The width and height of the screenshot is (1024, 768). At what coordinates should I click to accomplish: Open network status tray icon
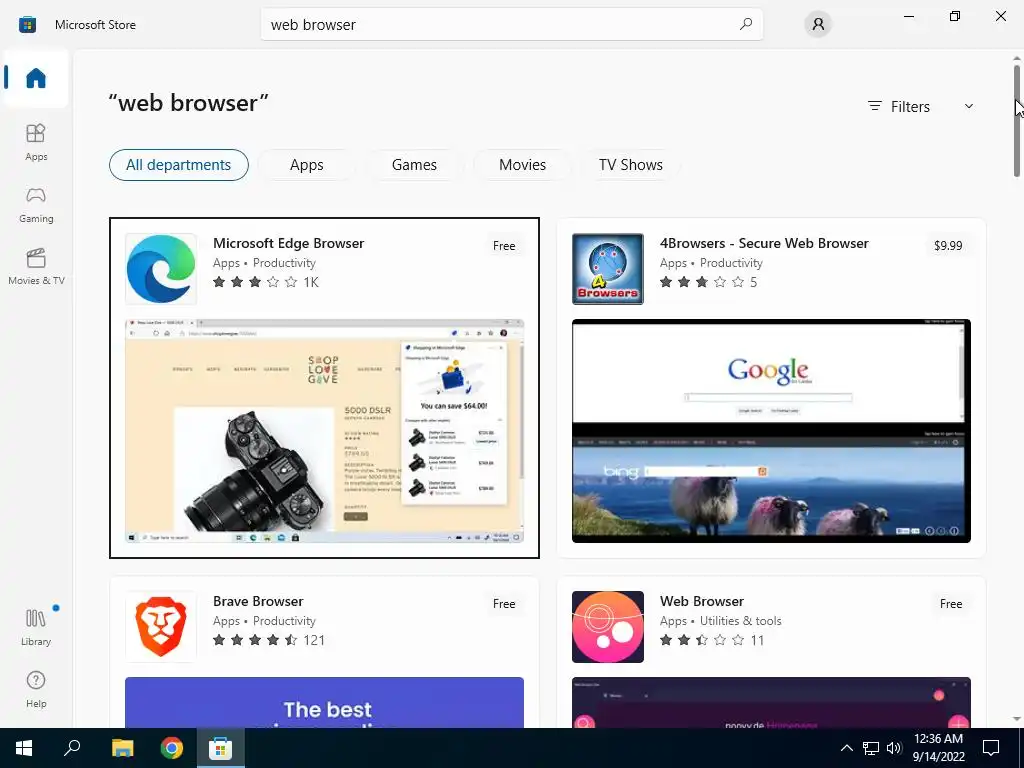click(871, 748)
